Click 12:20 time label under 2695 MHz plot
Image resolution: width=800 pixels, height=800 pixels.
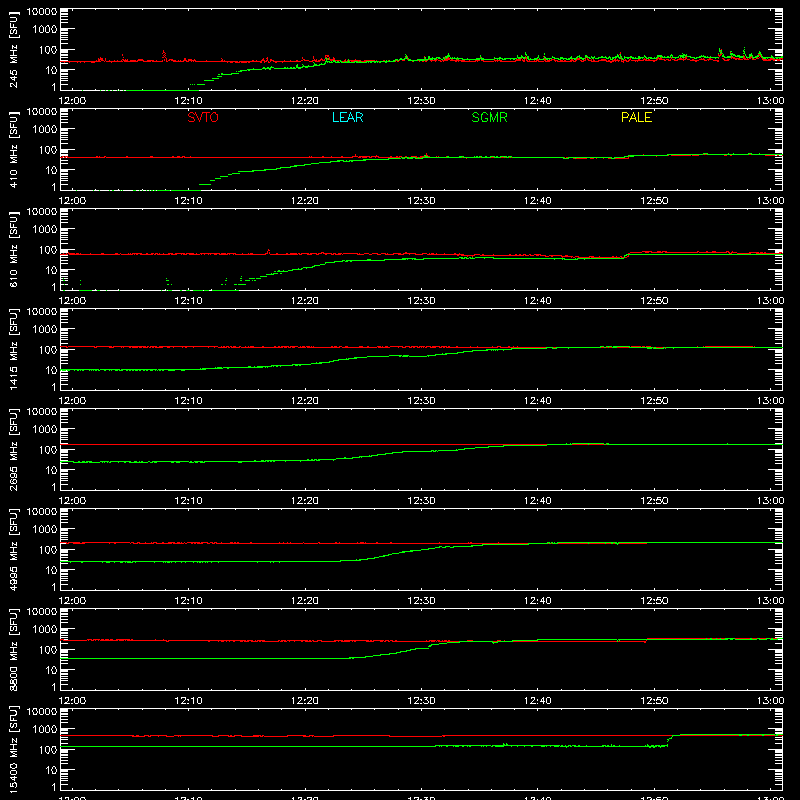(305, 501)
